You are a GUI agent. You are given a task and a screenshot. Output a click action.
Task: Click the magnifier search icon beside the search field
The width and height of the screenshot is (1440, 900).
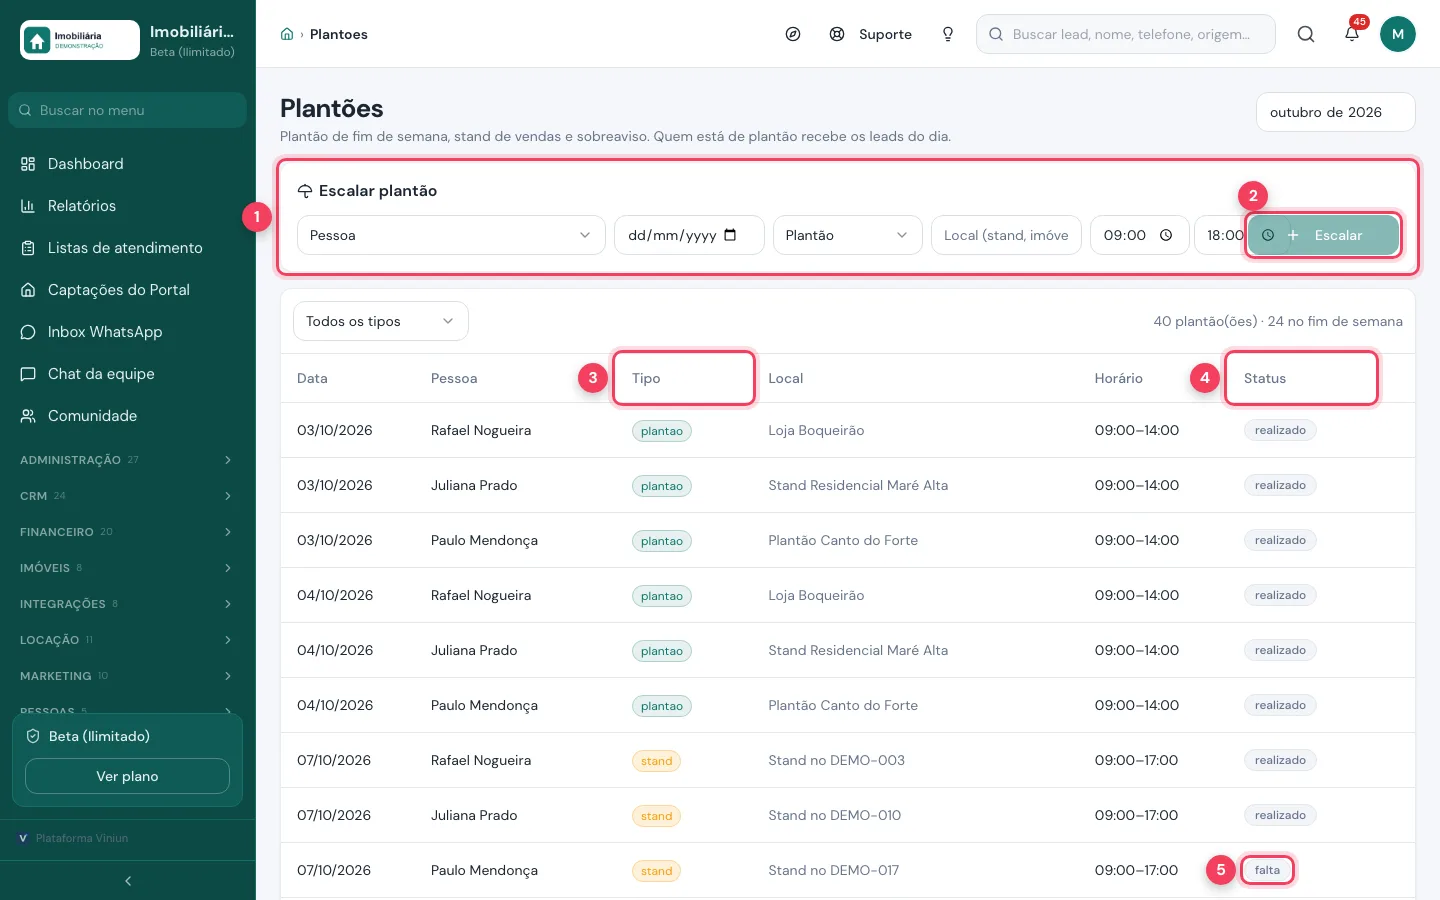pyautogui.click(x=1306, y=34)
